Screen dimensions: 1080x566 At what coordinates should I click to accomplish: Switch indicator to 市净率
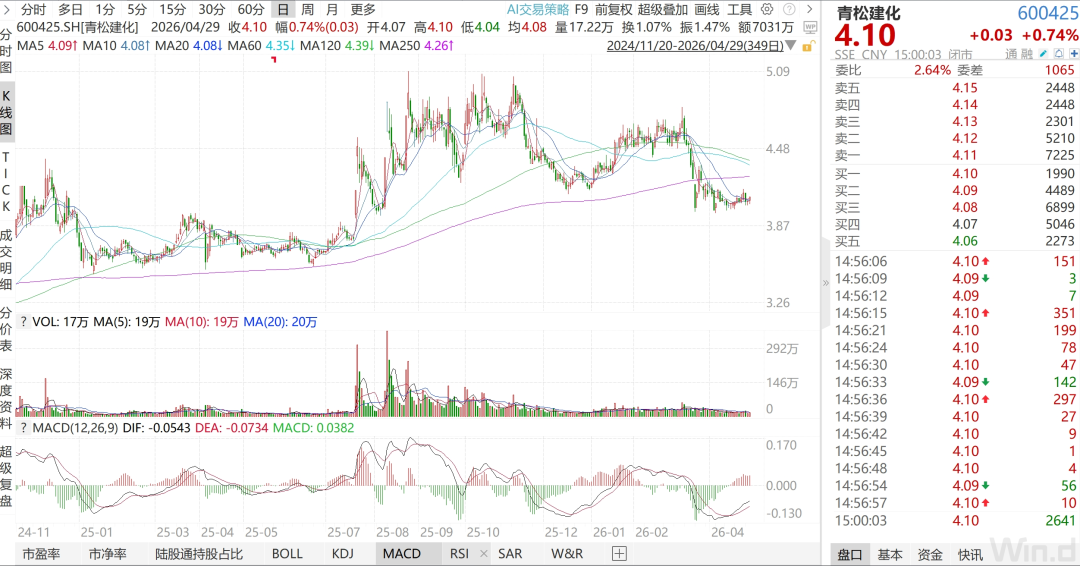pos(107,554)
